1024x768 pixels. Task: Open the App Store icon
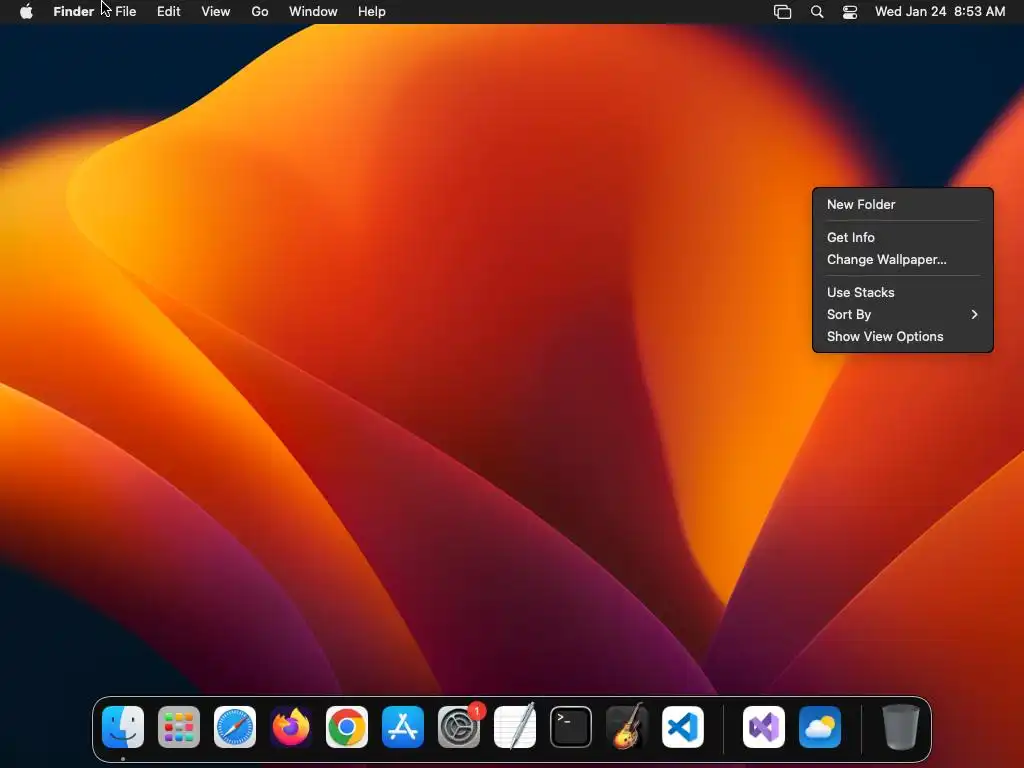(x=403, y=727)
